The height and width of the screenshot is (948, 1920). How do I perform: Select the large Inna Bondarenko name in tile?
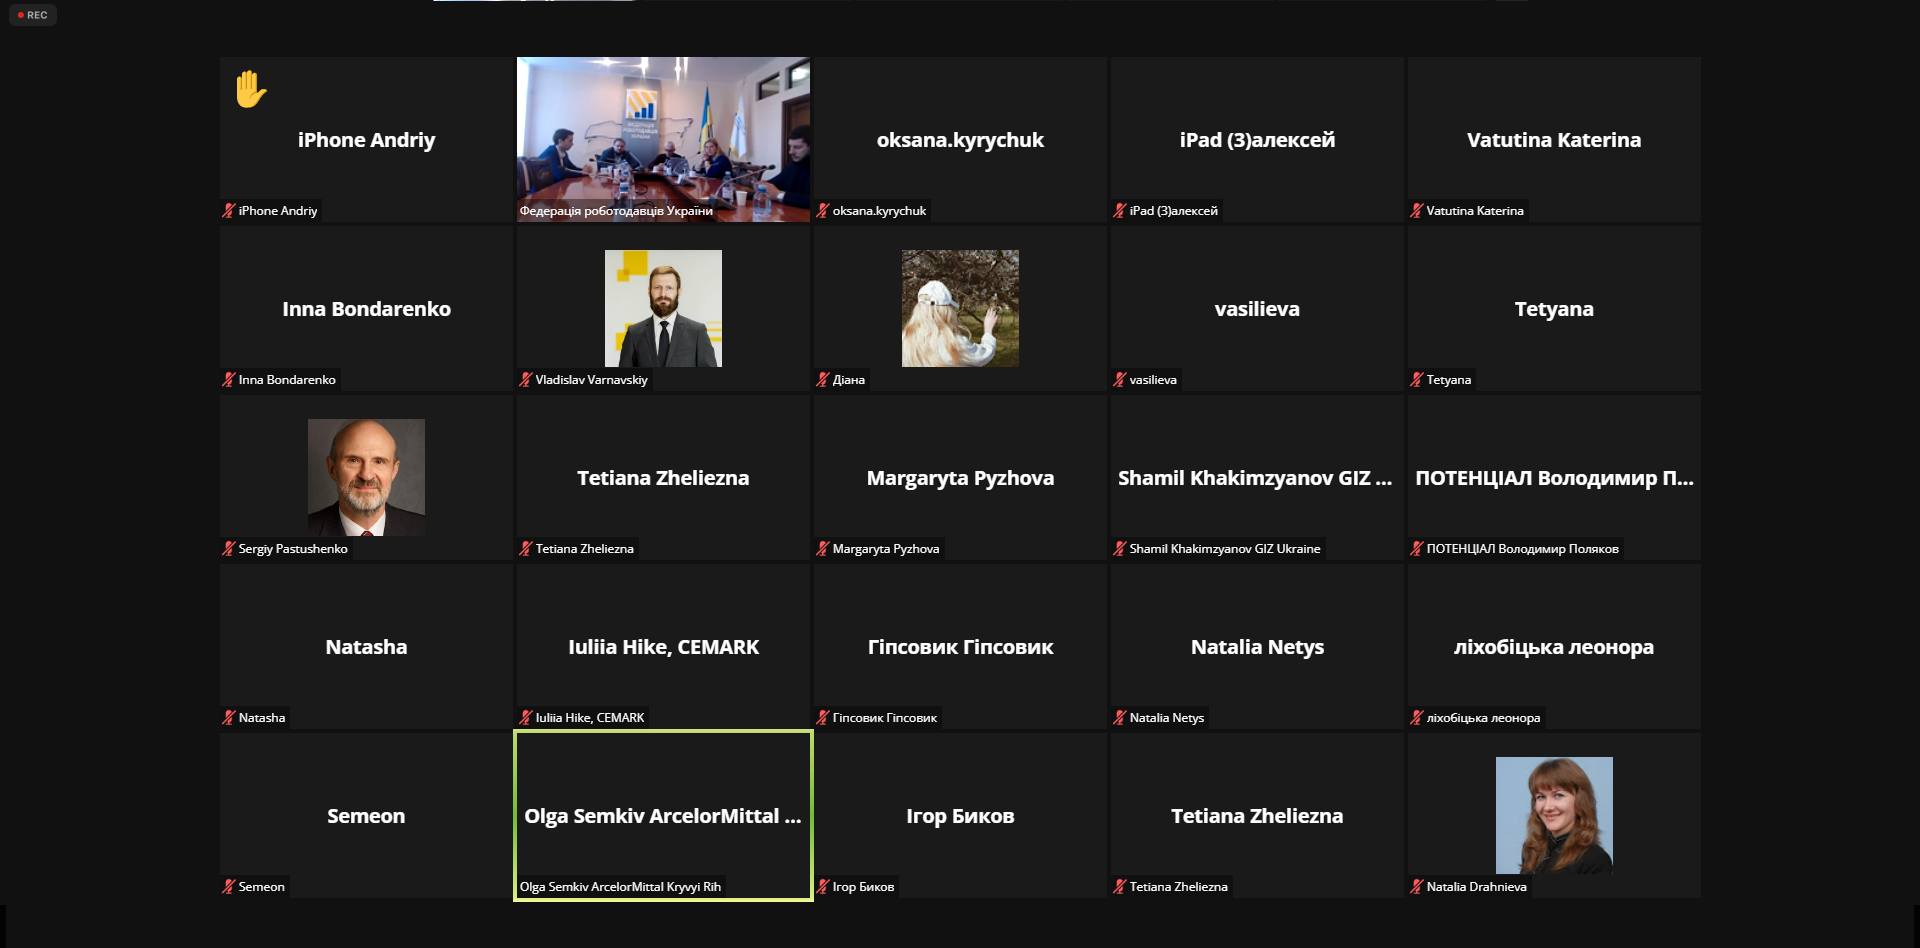(x=366, y=309)
